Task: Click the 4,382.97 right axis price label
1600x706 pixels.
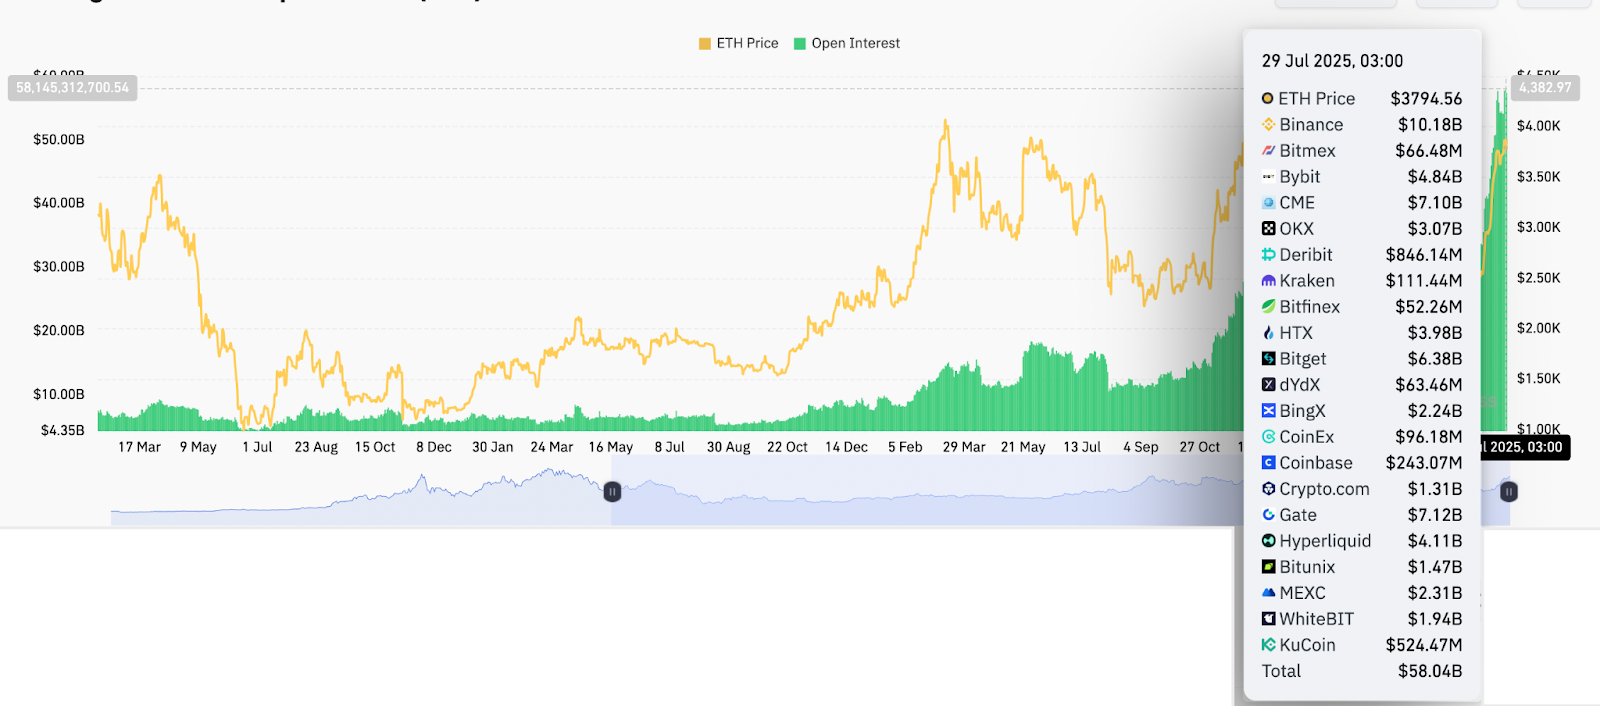Action: [1545, 88]
